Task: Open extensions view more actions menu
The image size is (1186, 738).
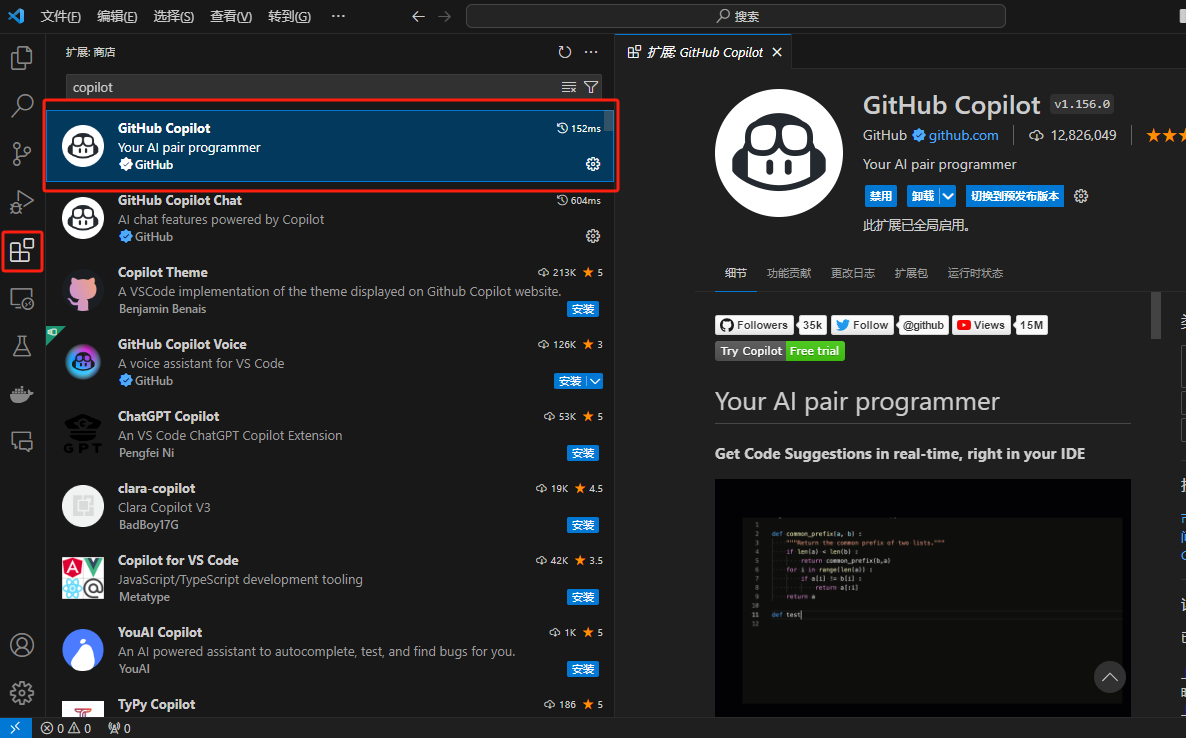Action: pos(591,52)
